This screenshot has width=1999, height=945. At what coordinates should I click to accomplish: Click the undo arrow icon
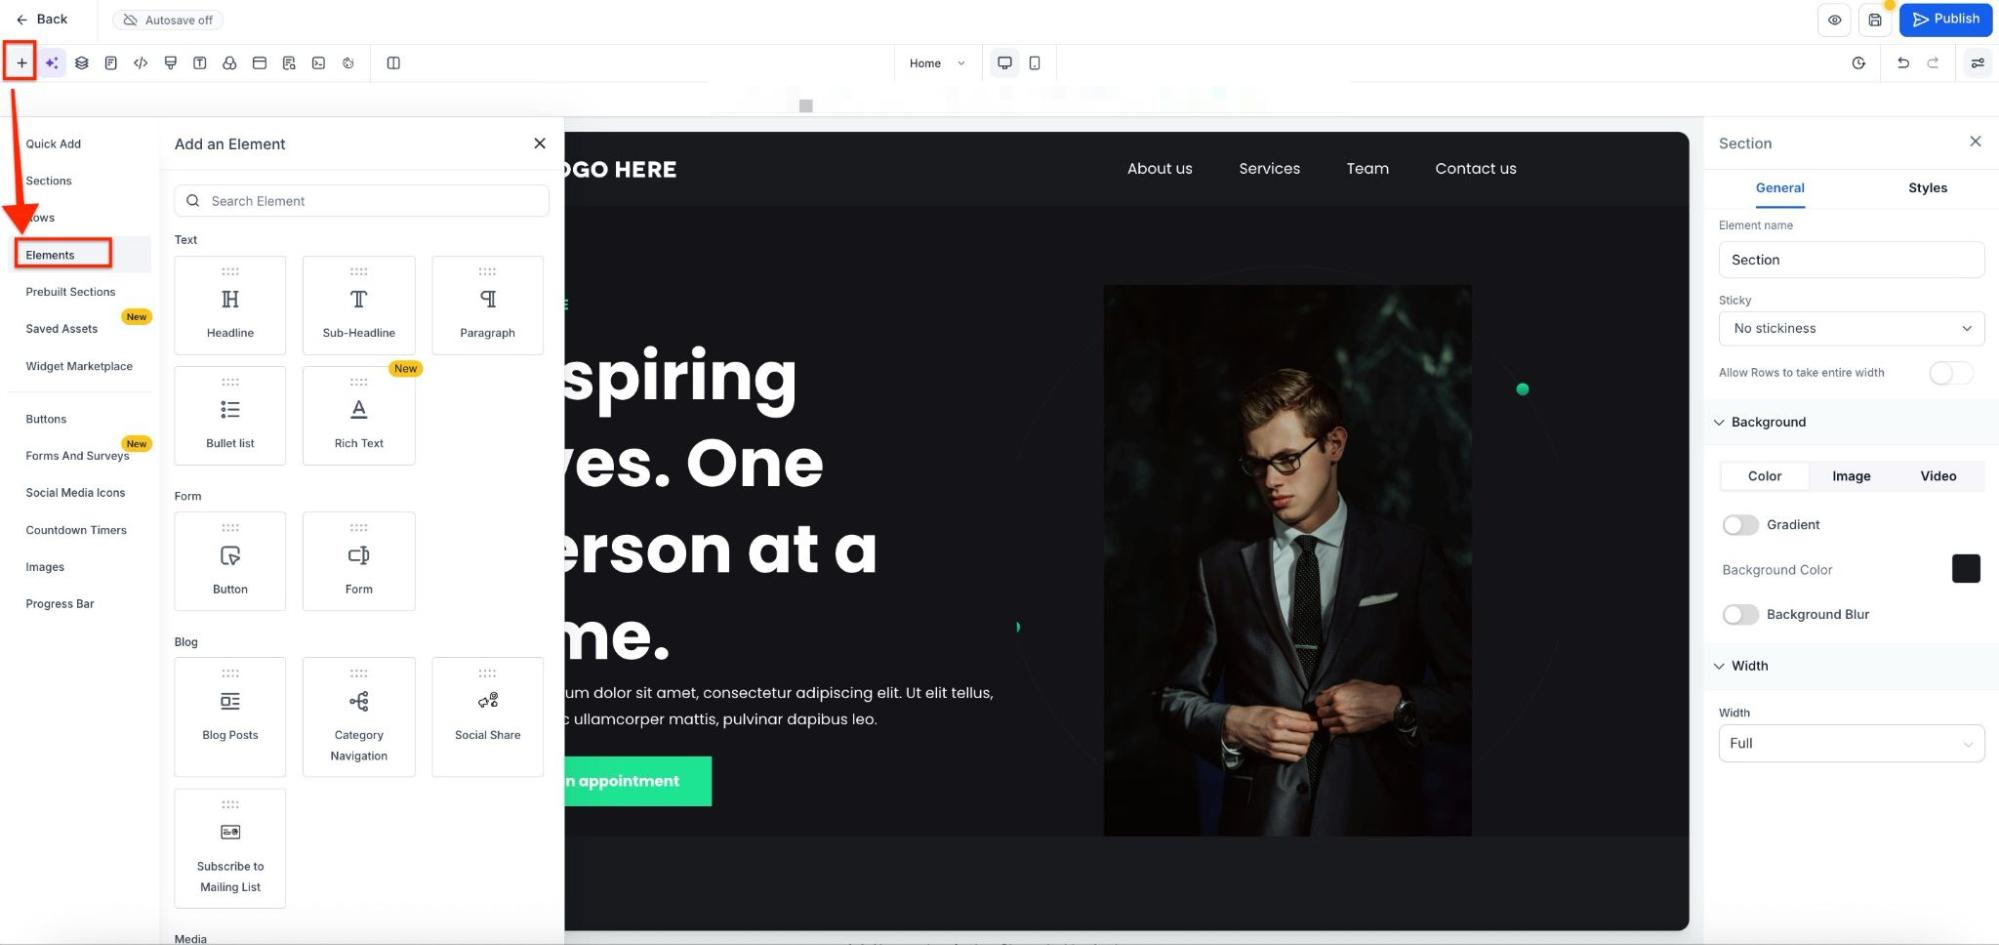coord(1903,63)
